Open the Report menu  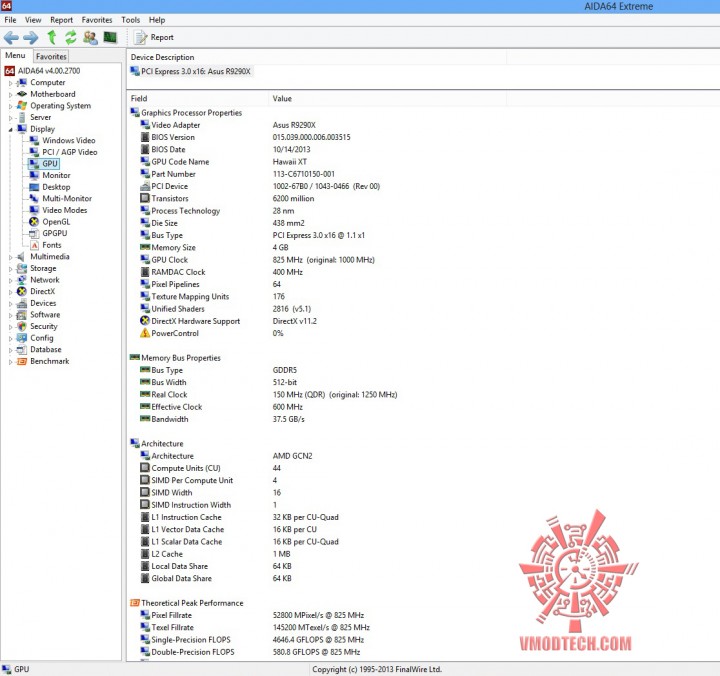[62, 20]
